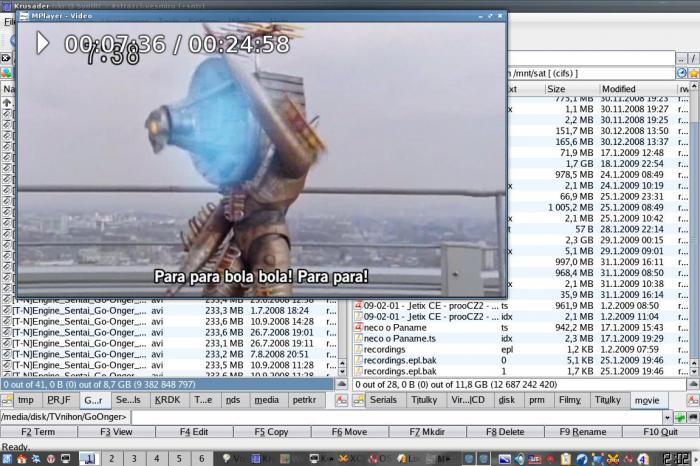Go to parent directory '..' button, right panel
Image resolution: width=700 pixels, height=466 pixels.
pyautogui.click(x=681, y=58)
